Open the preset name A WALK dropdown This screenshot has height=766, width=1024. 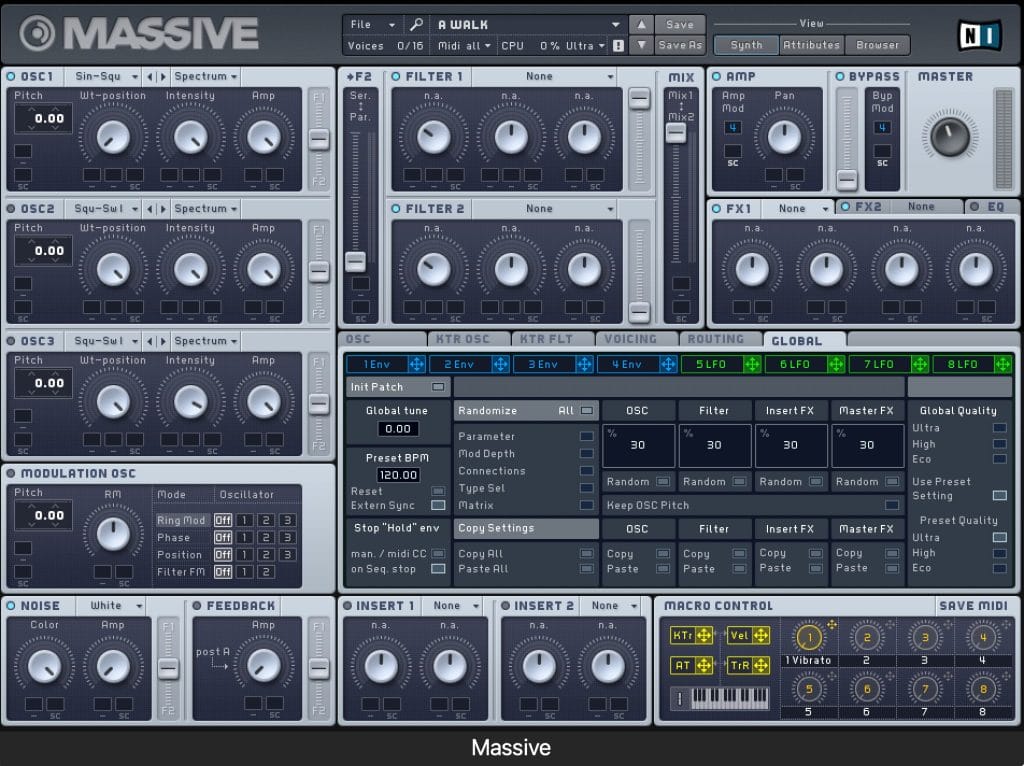tap(528, 24)
